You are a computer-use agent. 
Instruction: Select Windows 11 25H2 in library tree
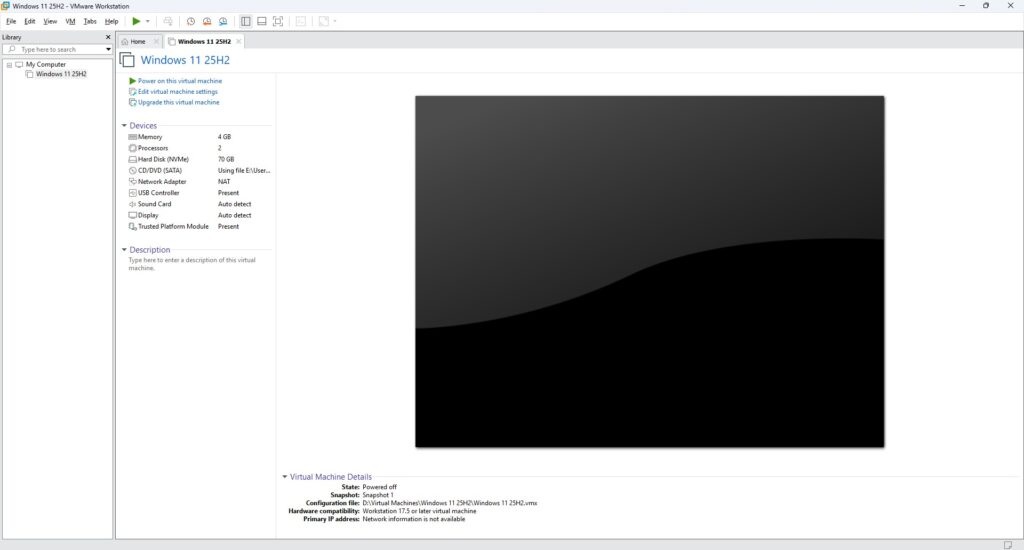(61, 74)
